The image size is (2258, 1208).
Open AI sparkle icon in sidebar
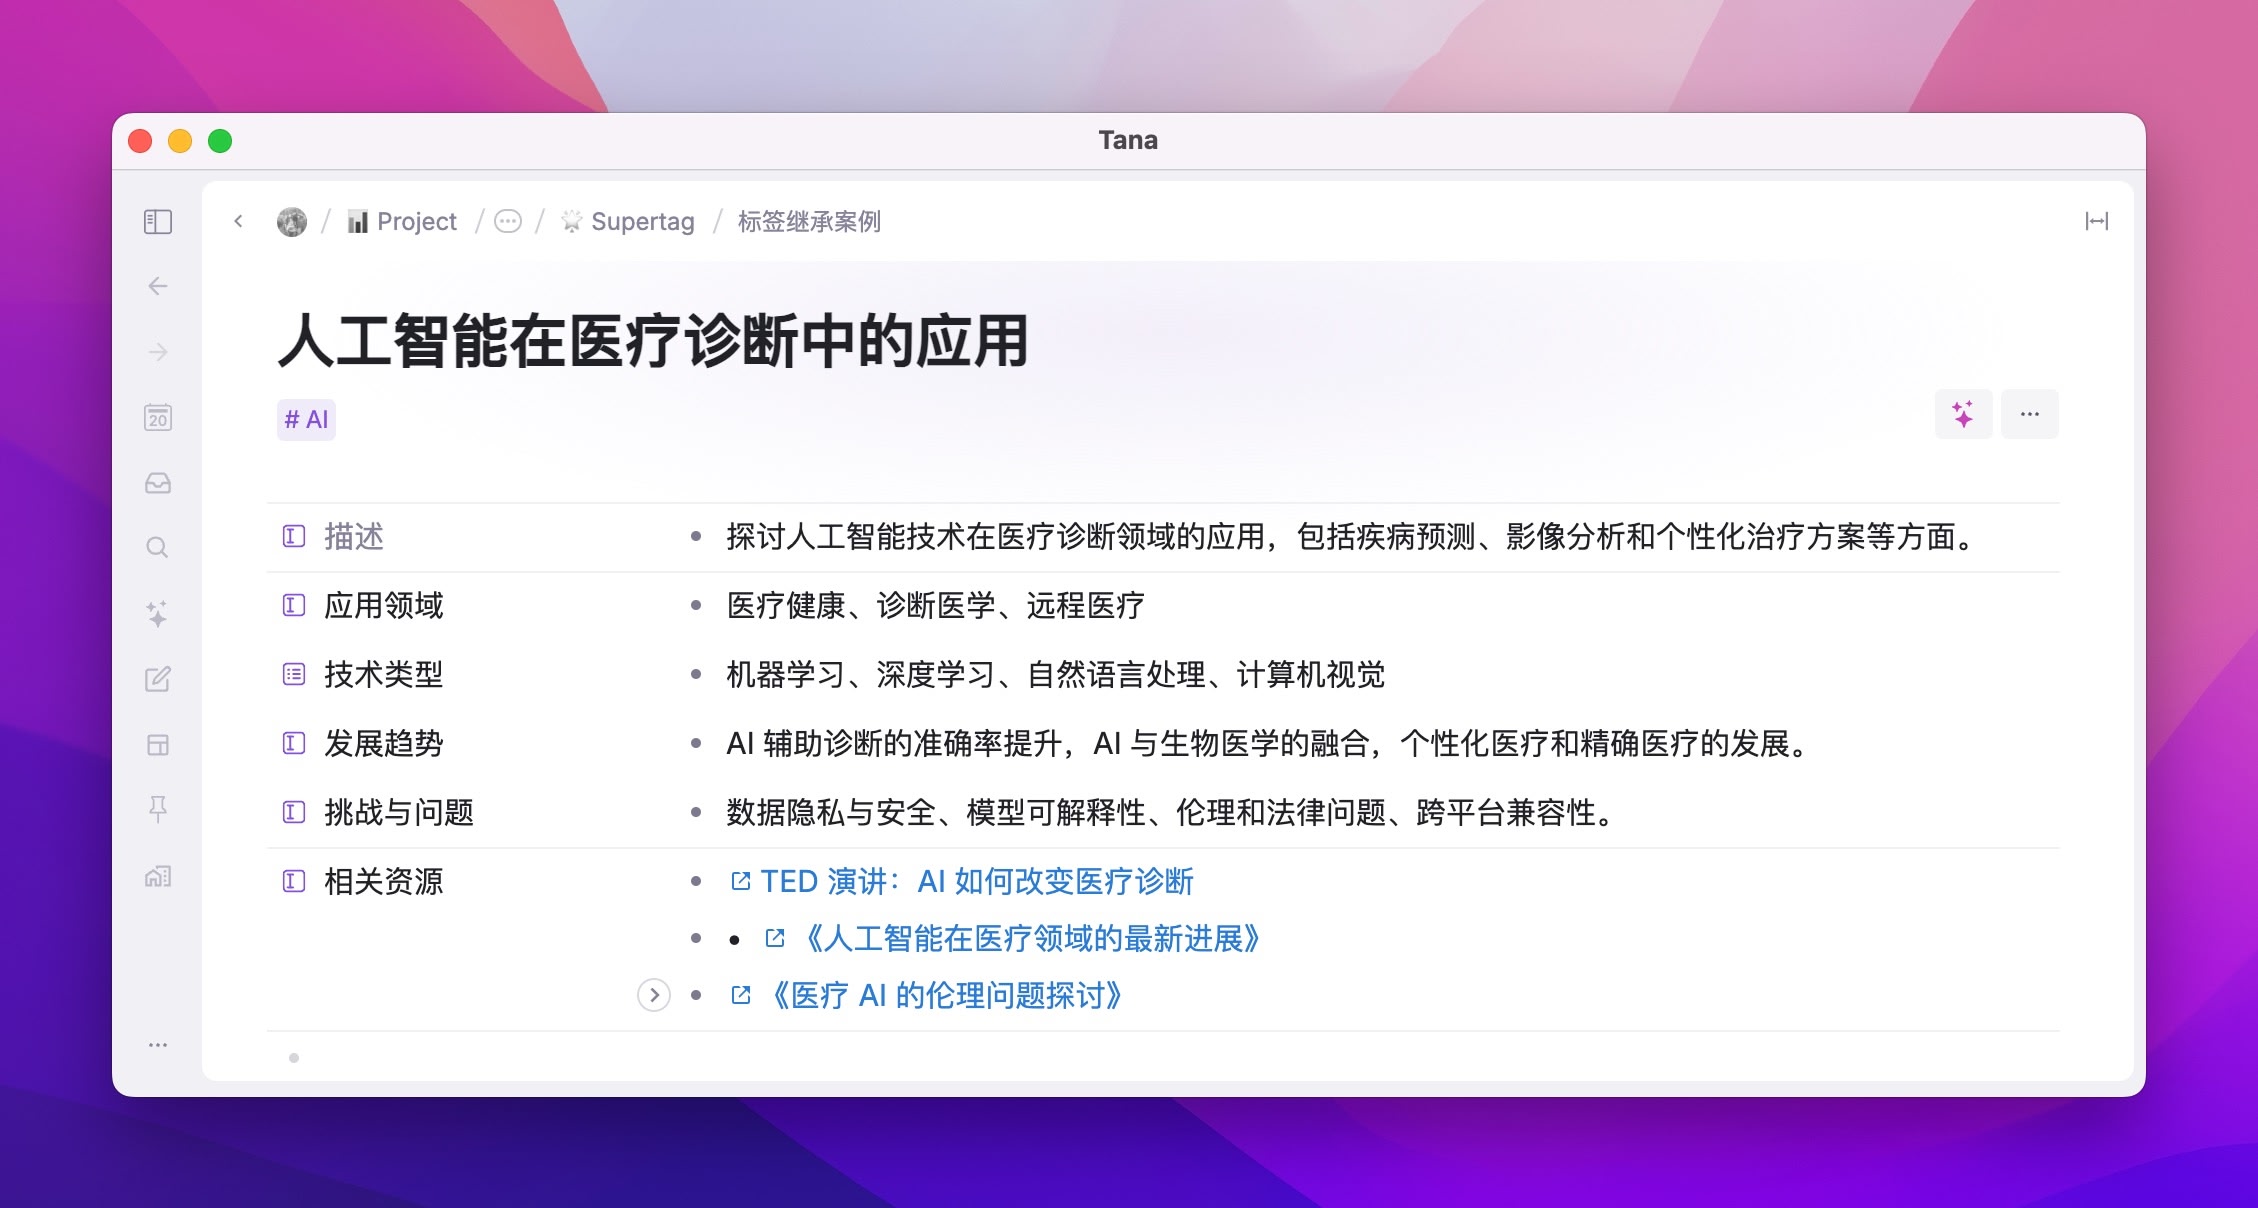pyautogui.click(x=157, y=613)
